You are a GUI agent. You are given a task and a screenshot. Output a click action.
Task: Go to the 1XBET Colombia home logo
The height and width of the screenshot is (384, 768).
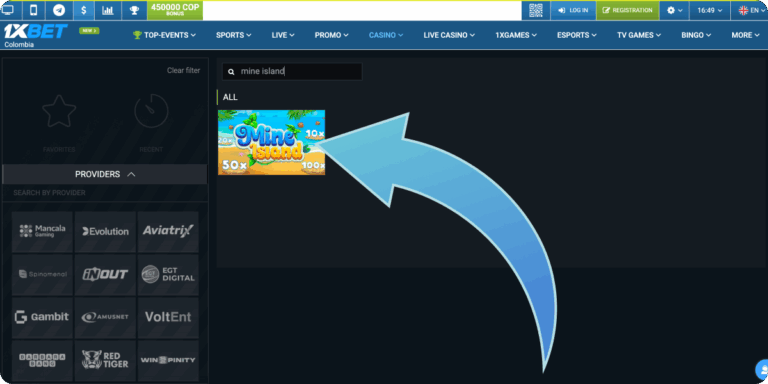[x=35, y=35]
